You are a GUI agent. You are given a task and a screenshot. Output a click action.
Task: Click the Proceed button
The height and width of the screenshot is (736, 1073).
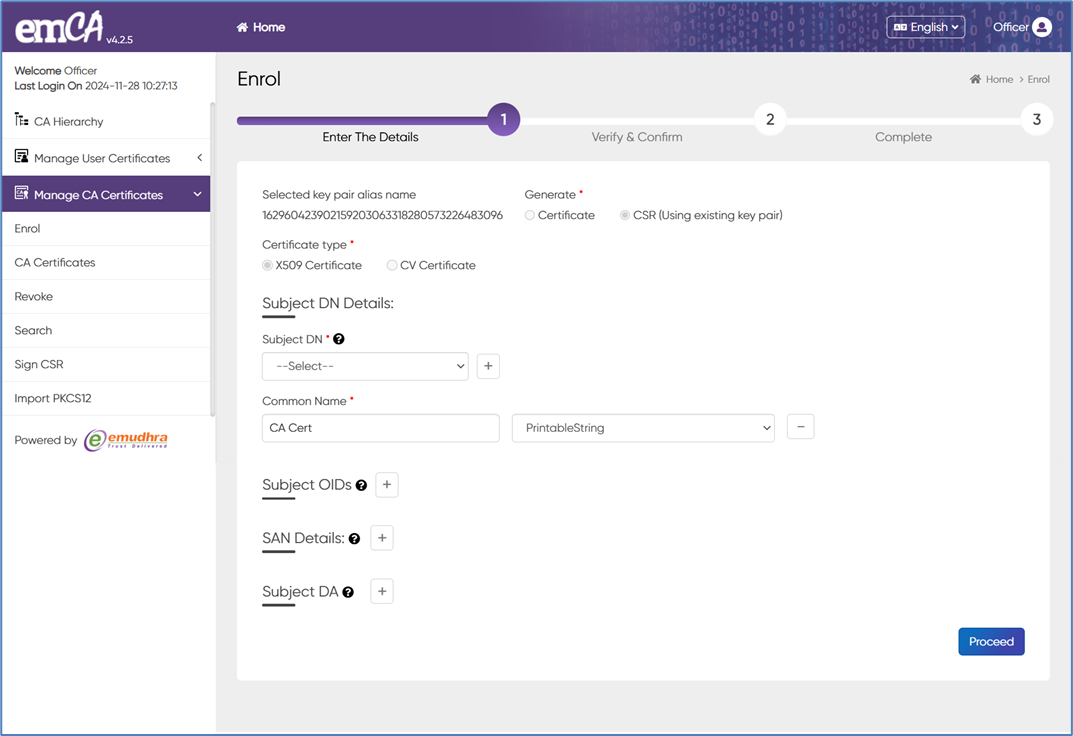pos(990,641)
